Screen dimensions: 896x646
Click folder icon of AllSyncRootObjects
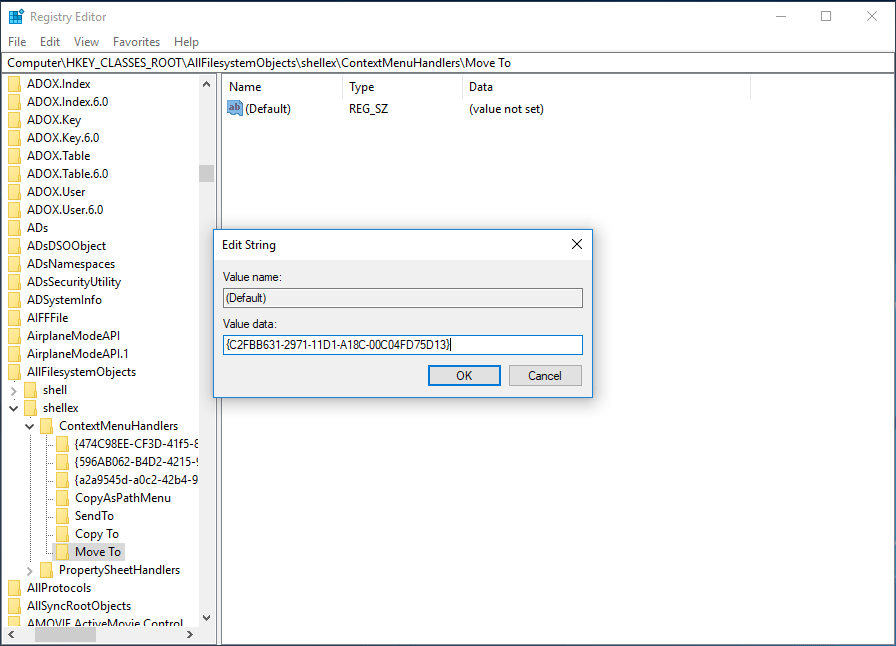tap(15, 606)
